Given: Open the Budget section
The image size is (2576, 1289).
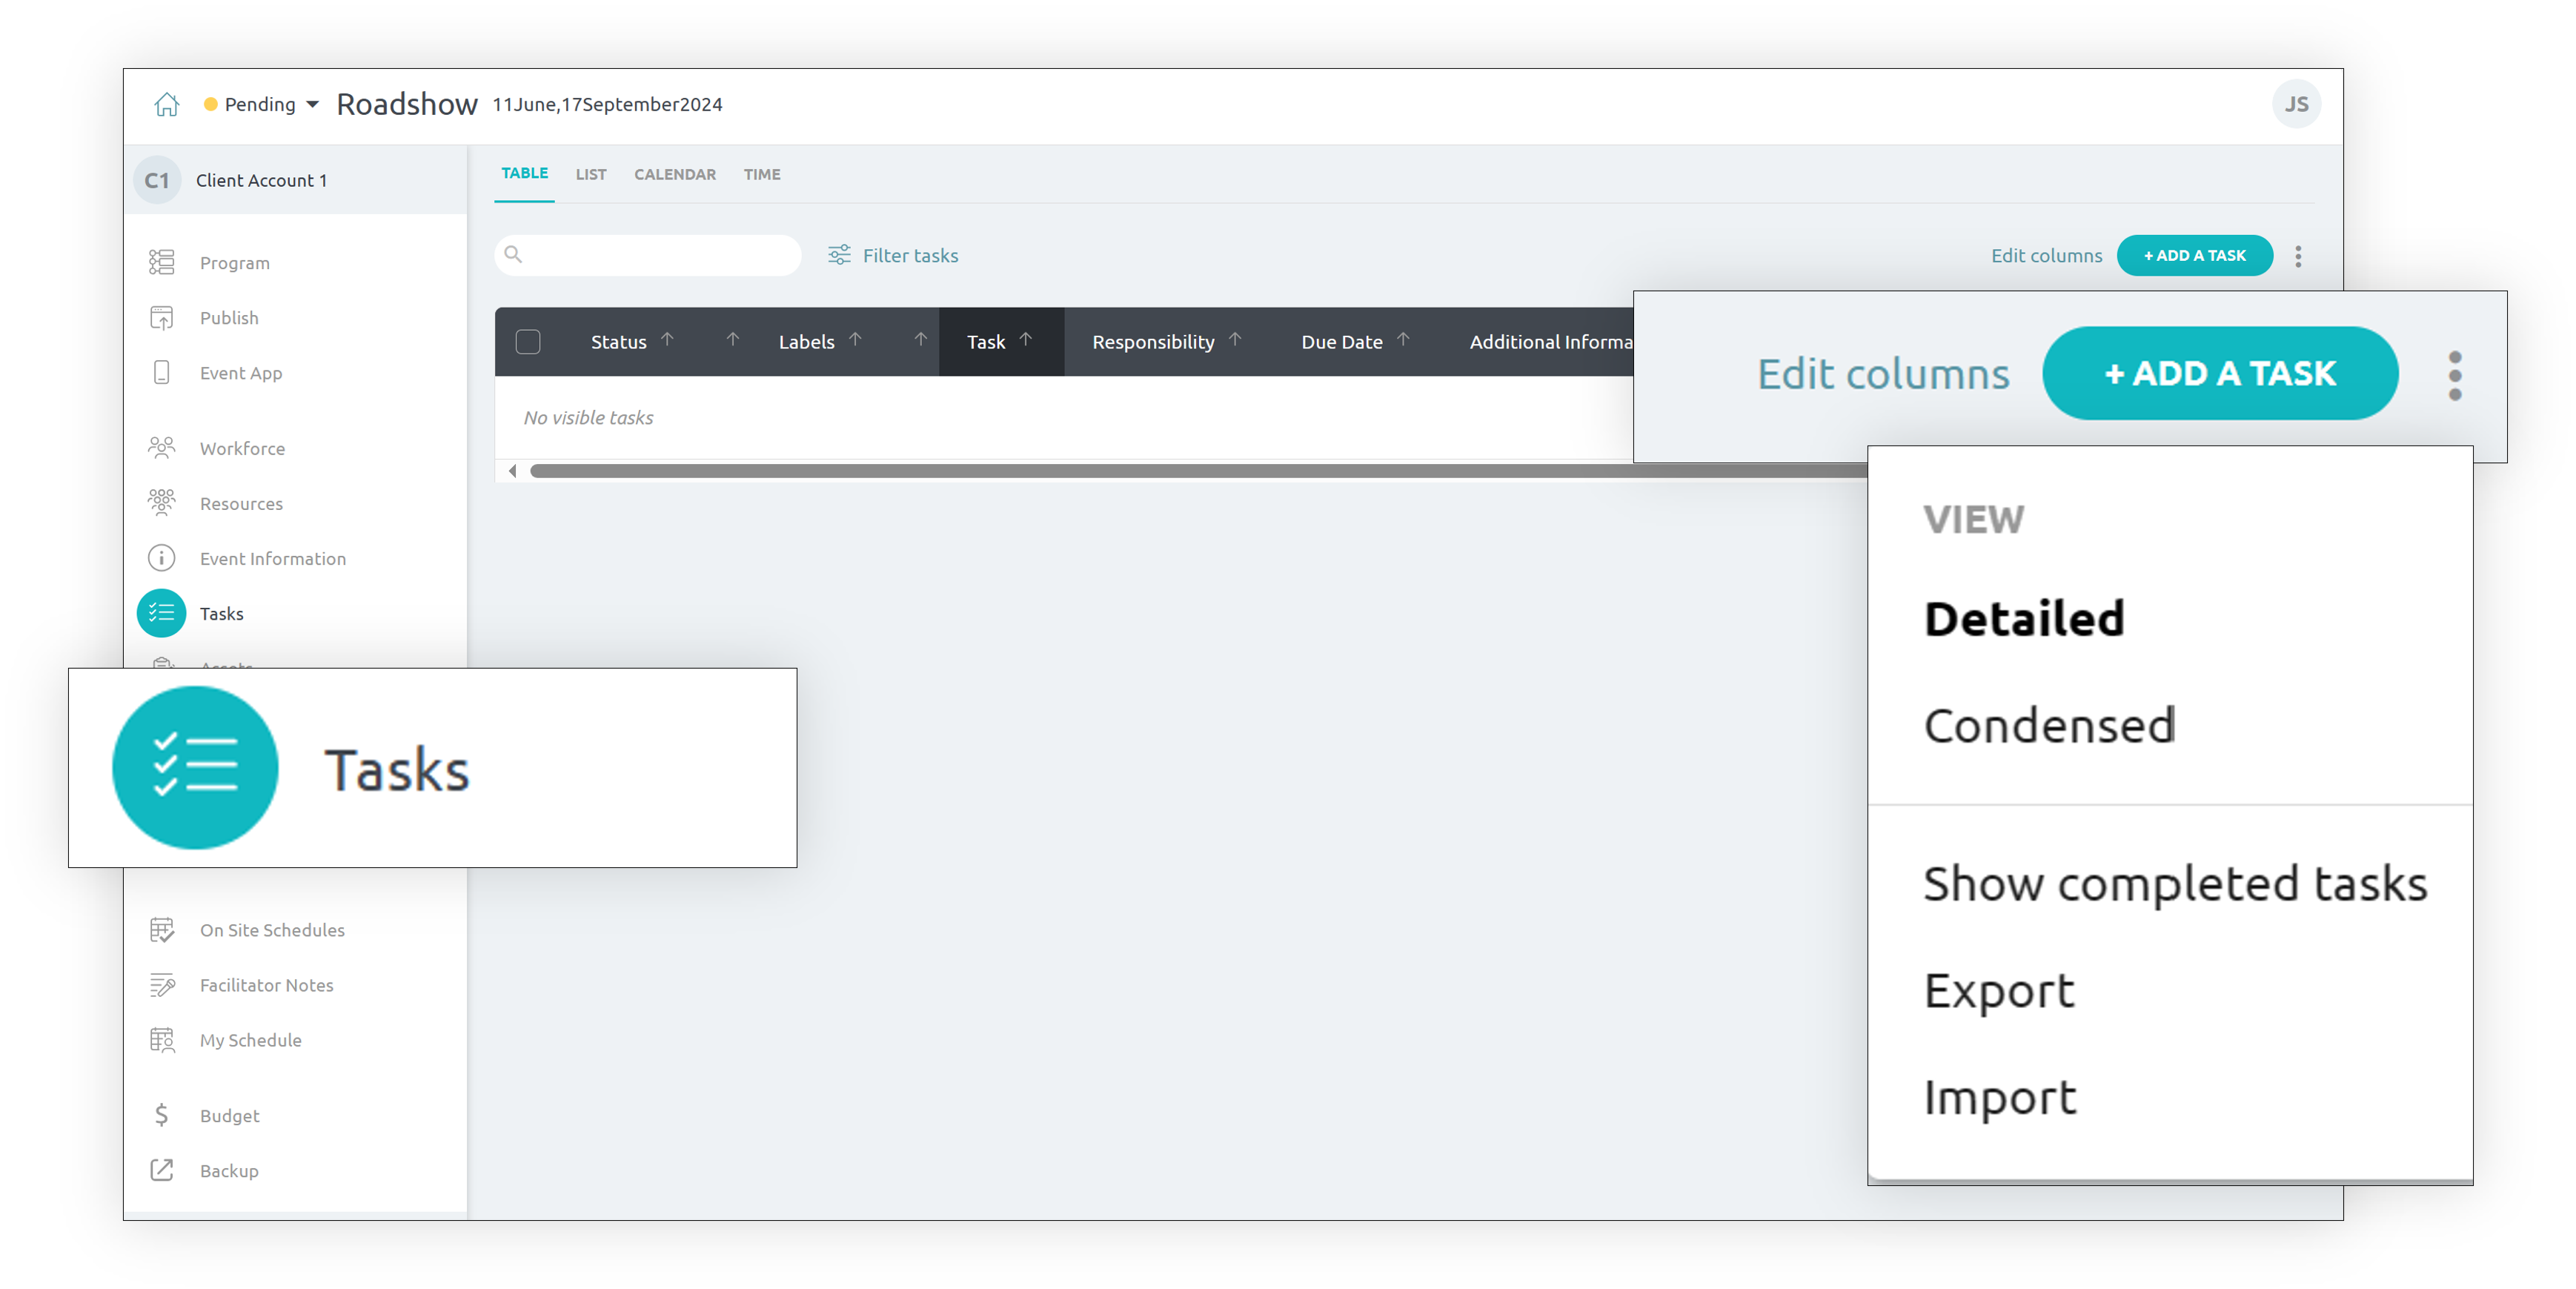Looking at the screenshot, I should click(229, 1116).
